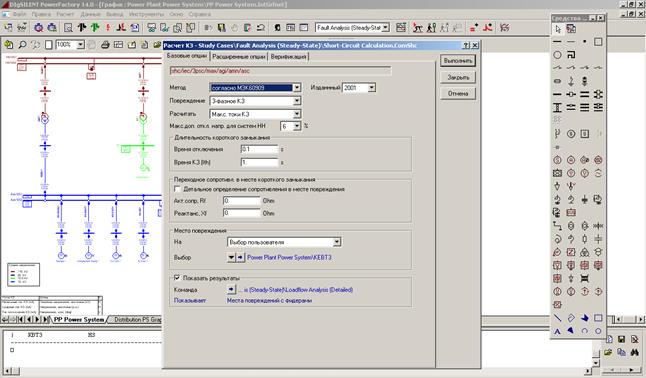646x378 pixels.
Task: Click the dialog's question mark help icon
Action: tap(466, 45)
